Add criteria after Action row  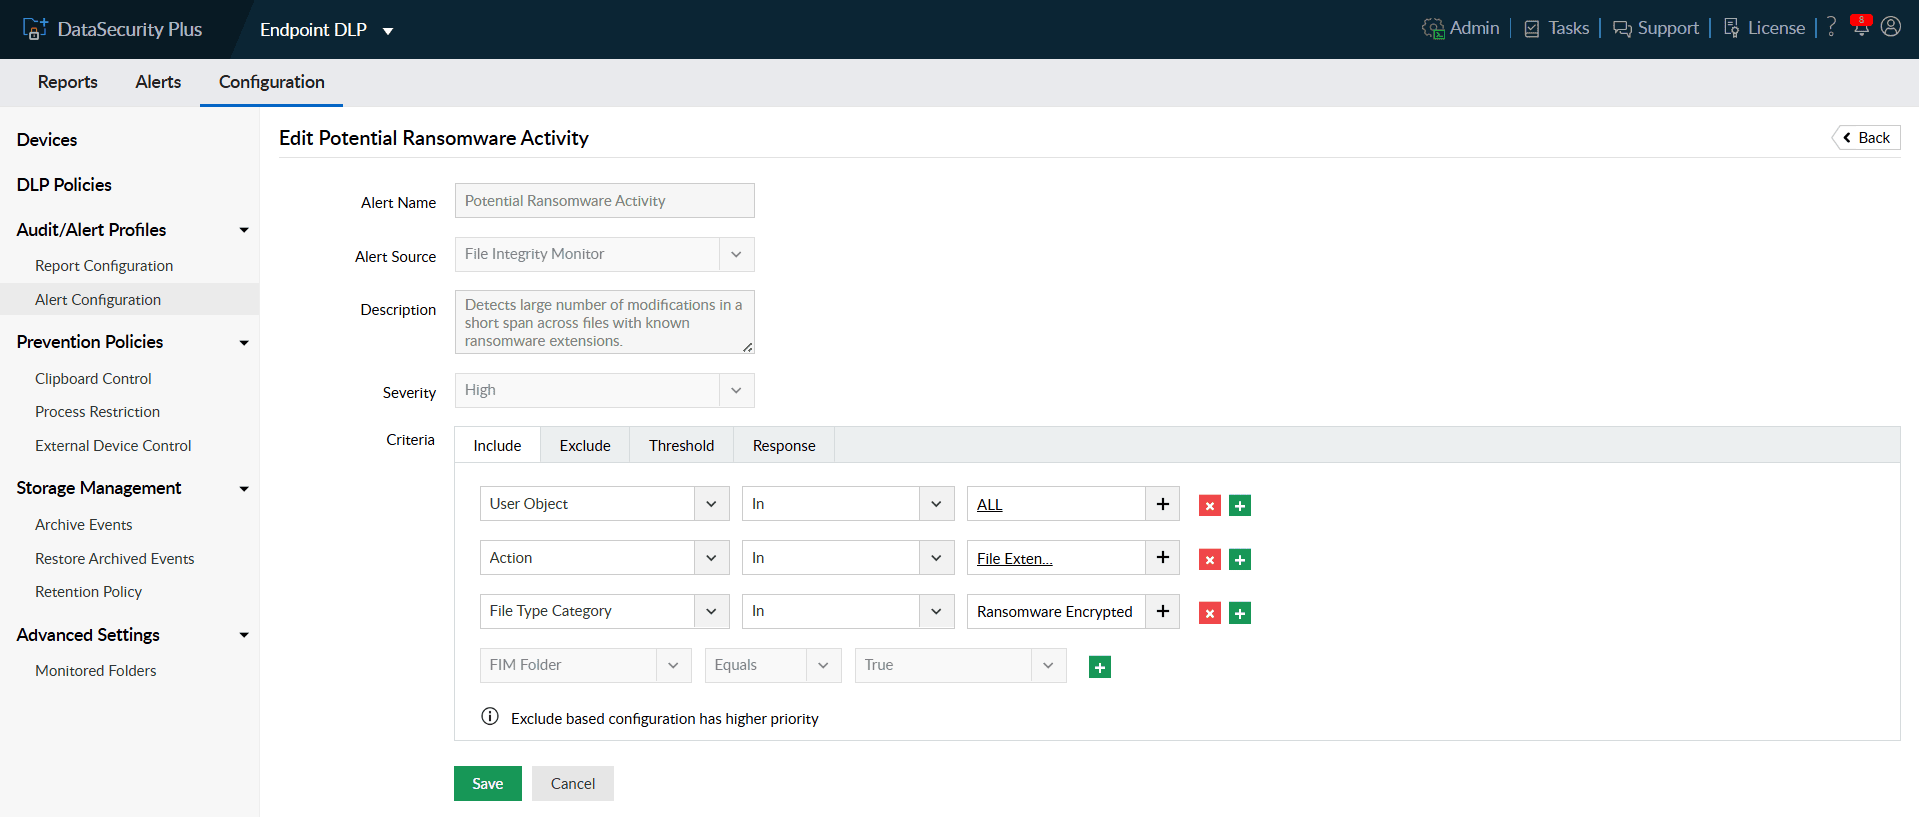coord(1240,560)
